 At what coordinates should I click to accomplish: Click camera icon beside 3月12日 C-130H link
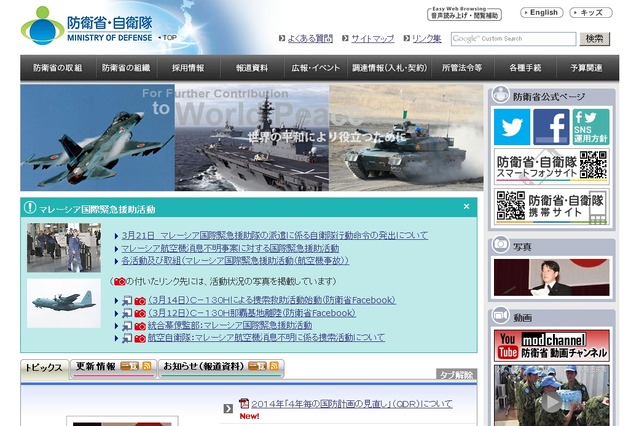pyautogui.click(x=140, y=313)
